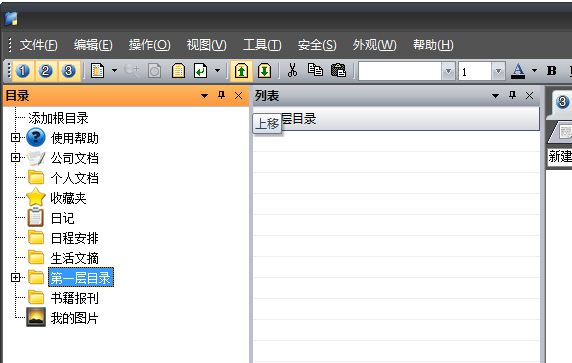The width and height of the screenshot is (572, 363).
Task: Expand the 使用帮助 tree node
Action: click(x=15, y=138)
